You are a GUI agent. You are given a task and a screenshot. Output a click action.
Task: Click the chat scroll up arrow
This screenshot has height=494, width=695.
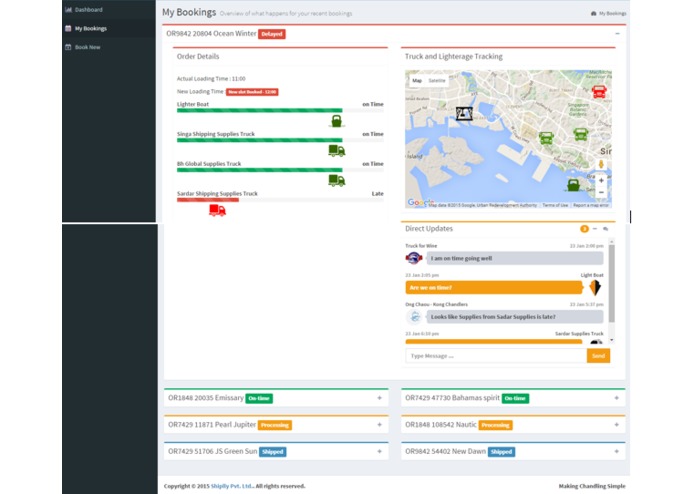(x=612, y=241)
